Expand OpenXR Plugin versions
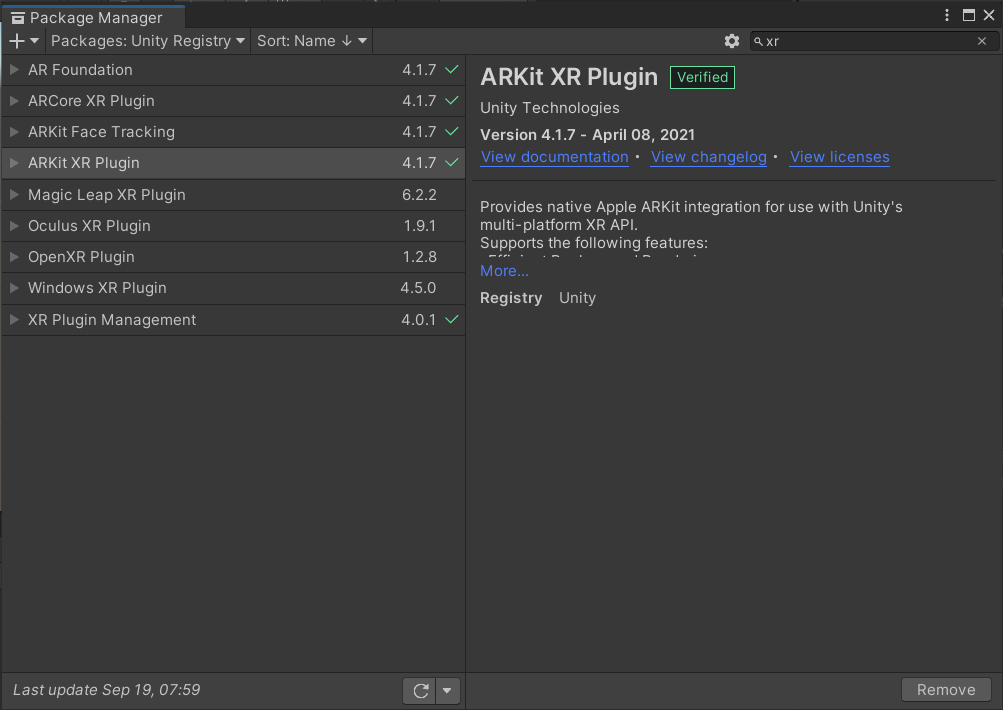The width and height of the screenshot is (1003, 710). (14, 256)
